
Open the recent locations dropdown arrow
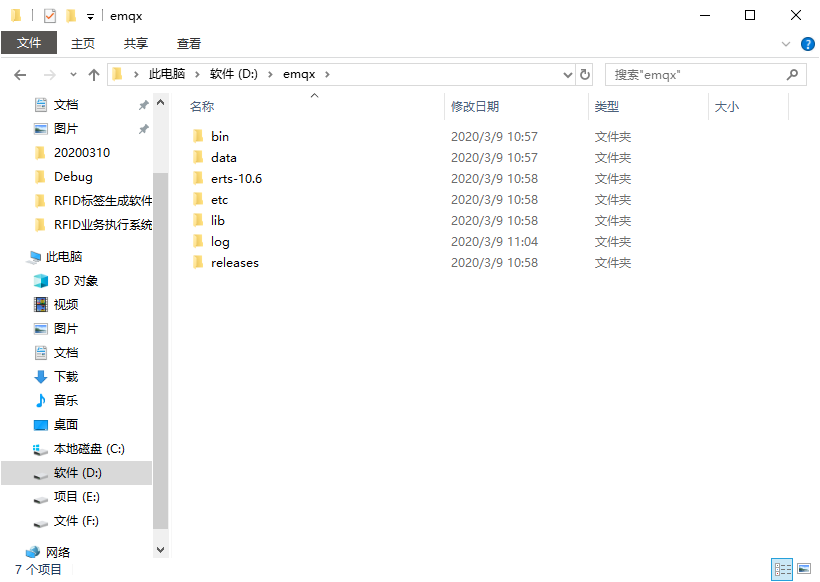click(73, 75)
